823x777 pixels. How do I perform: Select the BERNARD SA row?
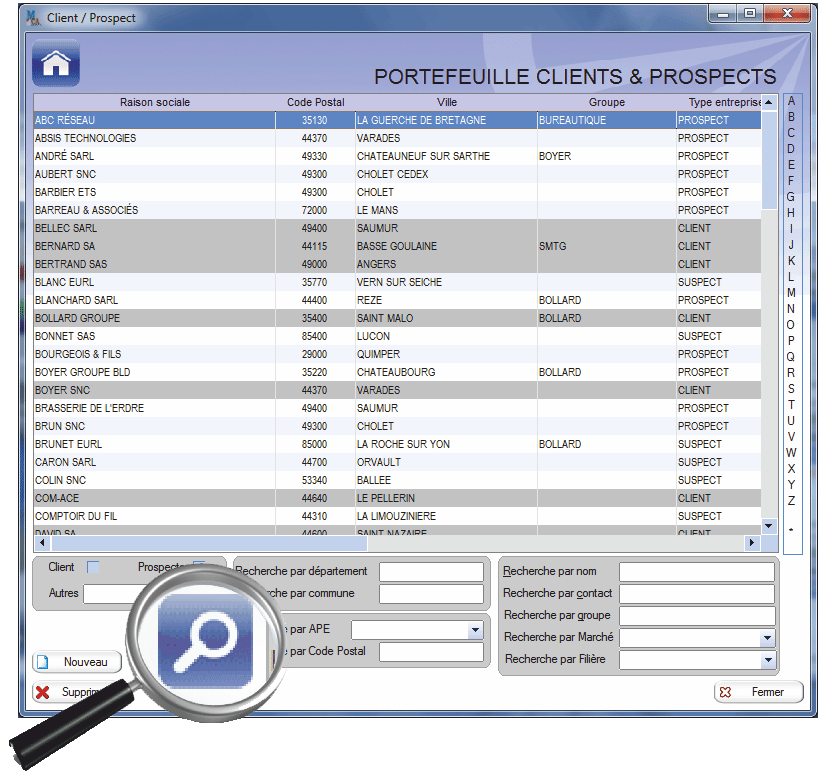397,246
